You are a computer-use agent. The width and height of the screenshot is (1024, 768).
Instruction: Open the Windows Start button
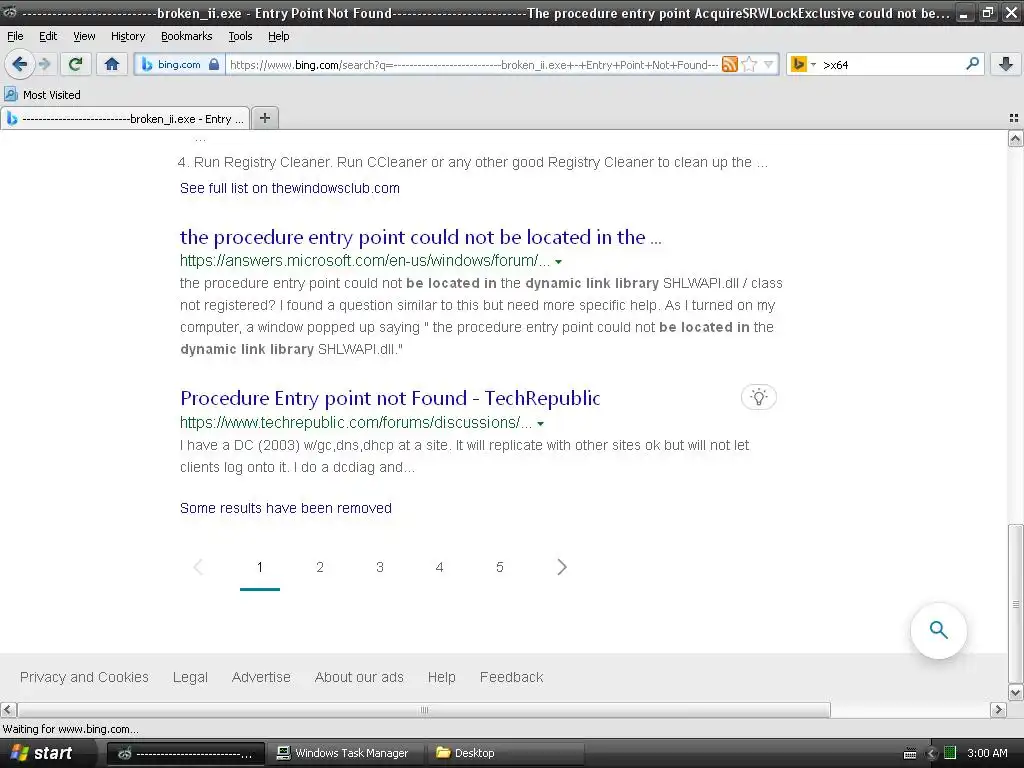click(40, 753)
